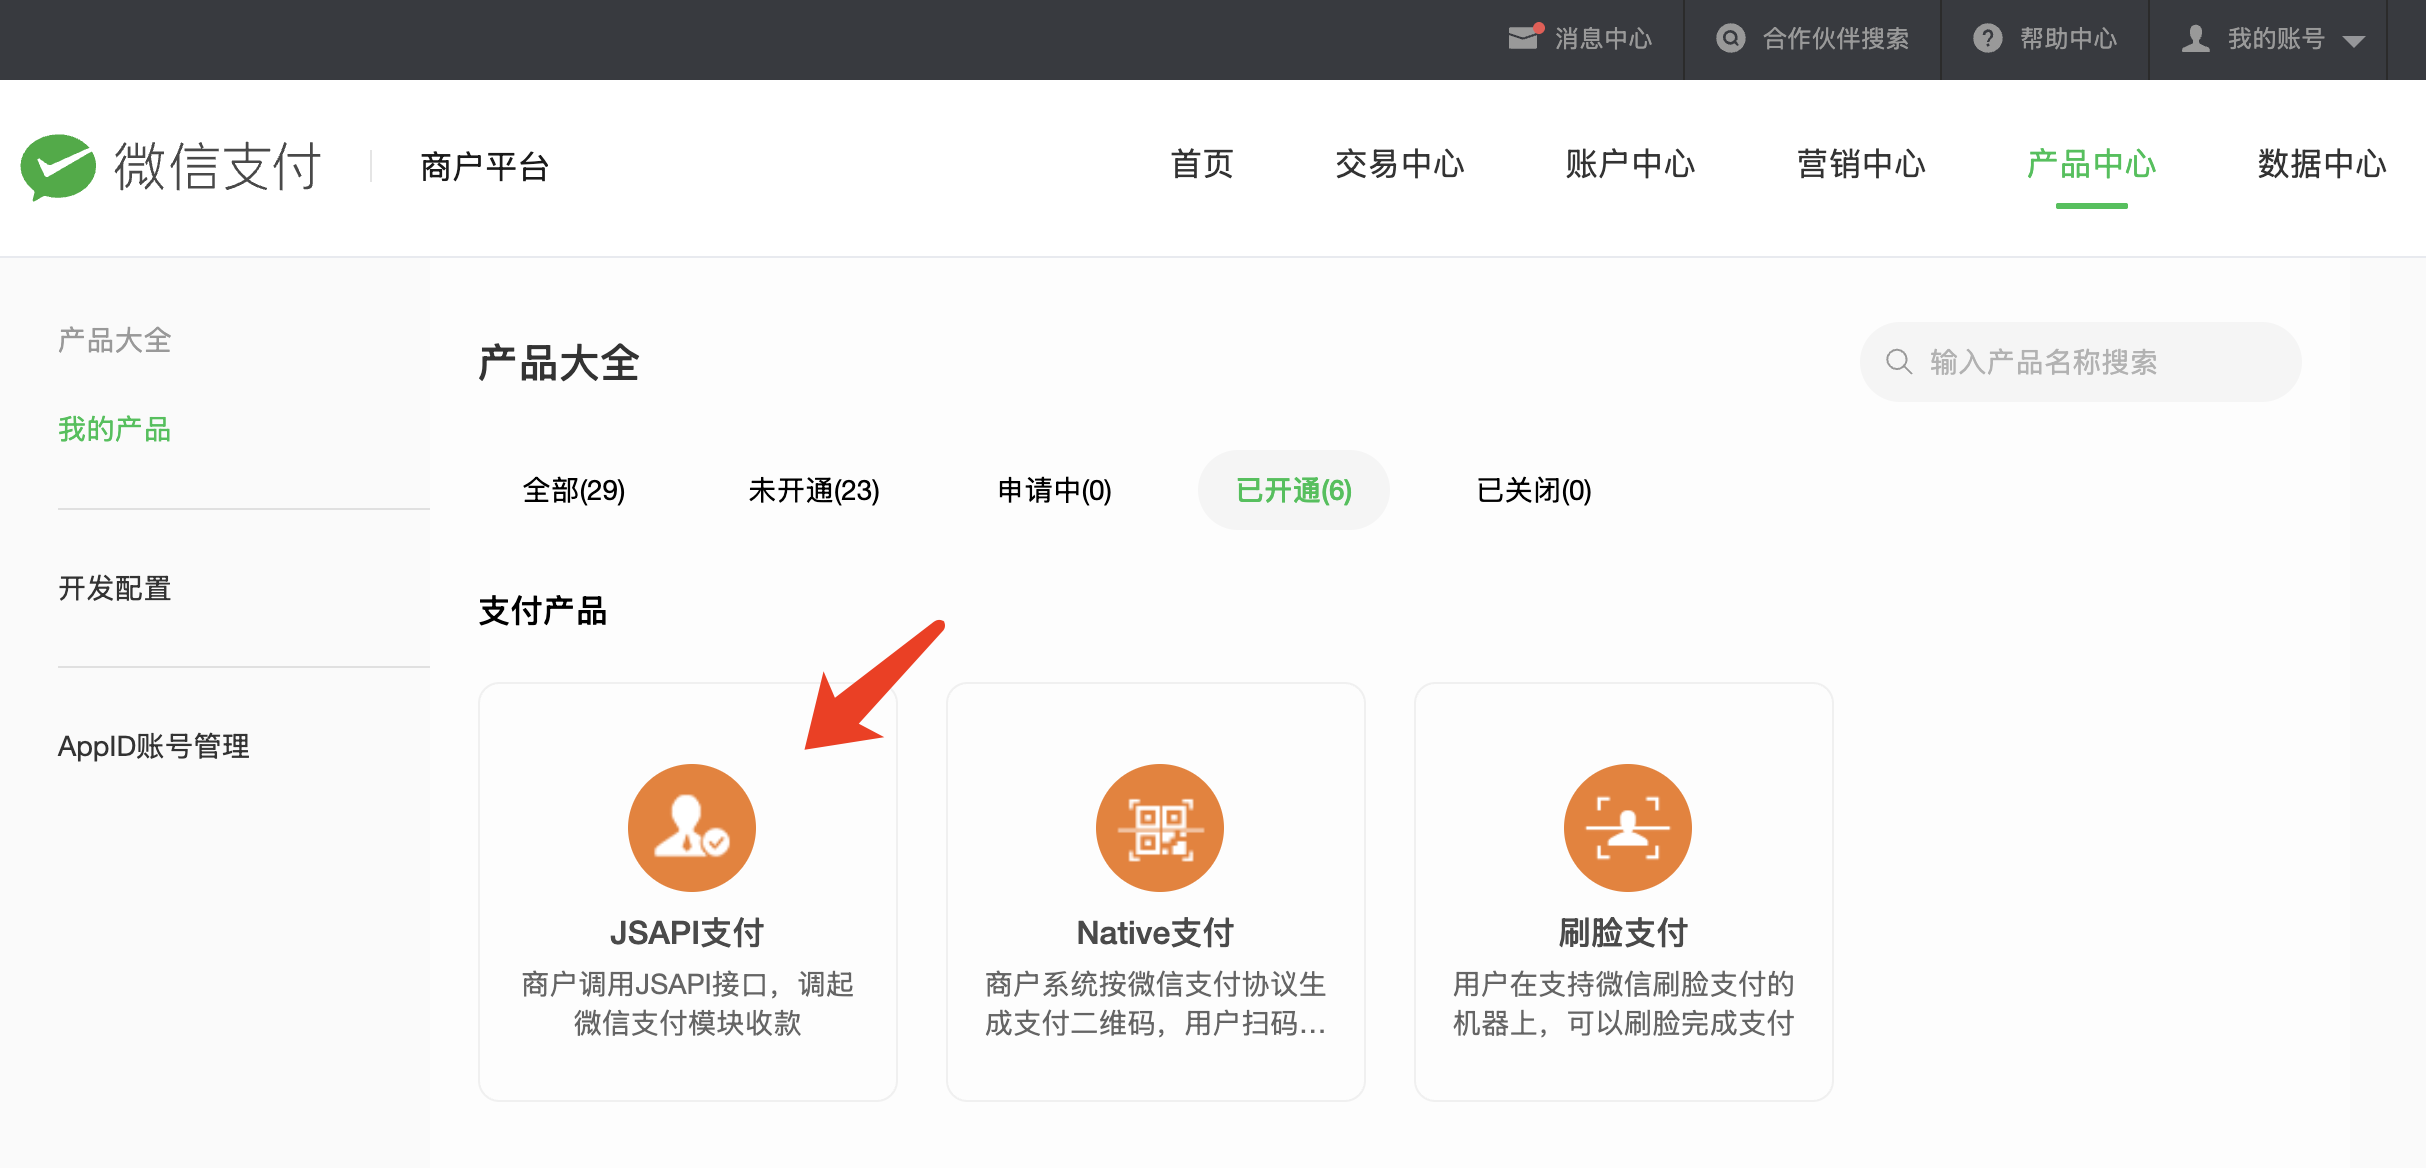Open the JSAPI支付 title link
2426x1168 pixels.
point(687,932)
